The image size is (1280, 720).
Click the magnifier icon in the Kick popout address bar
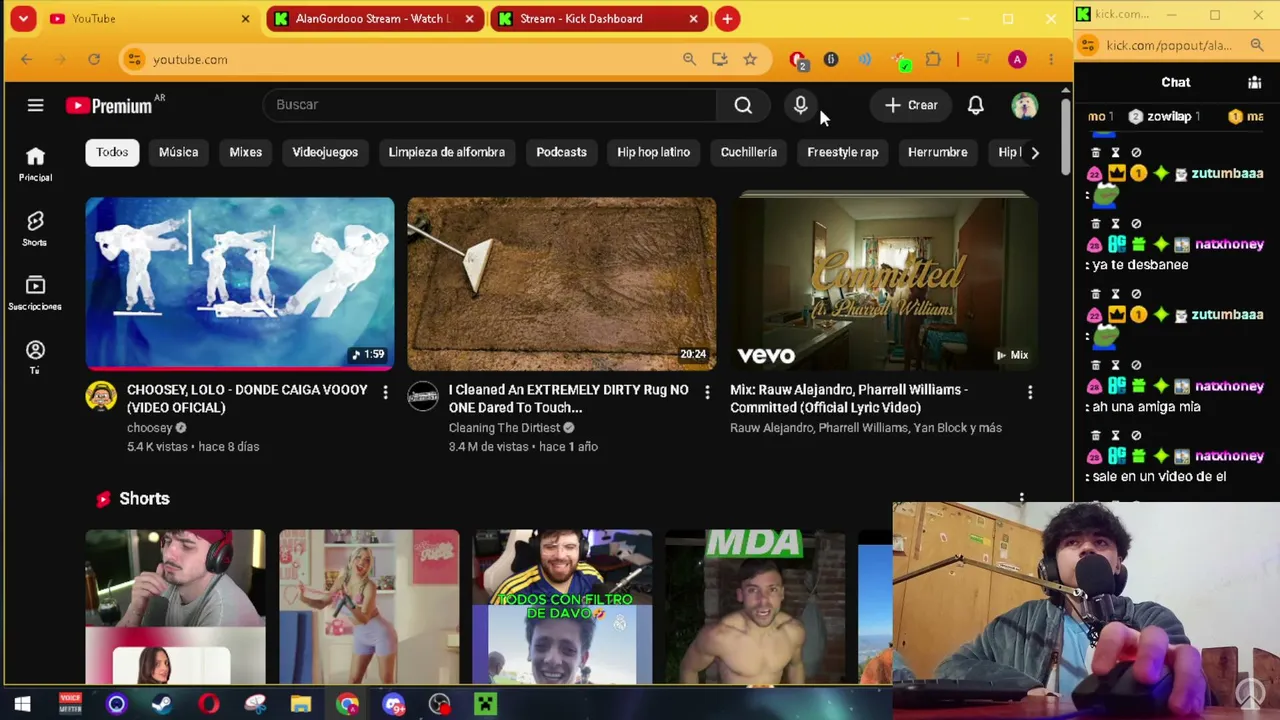tap(1257, 45)
